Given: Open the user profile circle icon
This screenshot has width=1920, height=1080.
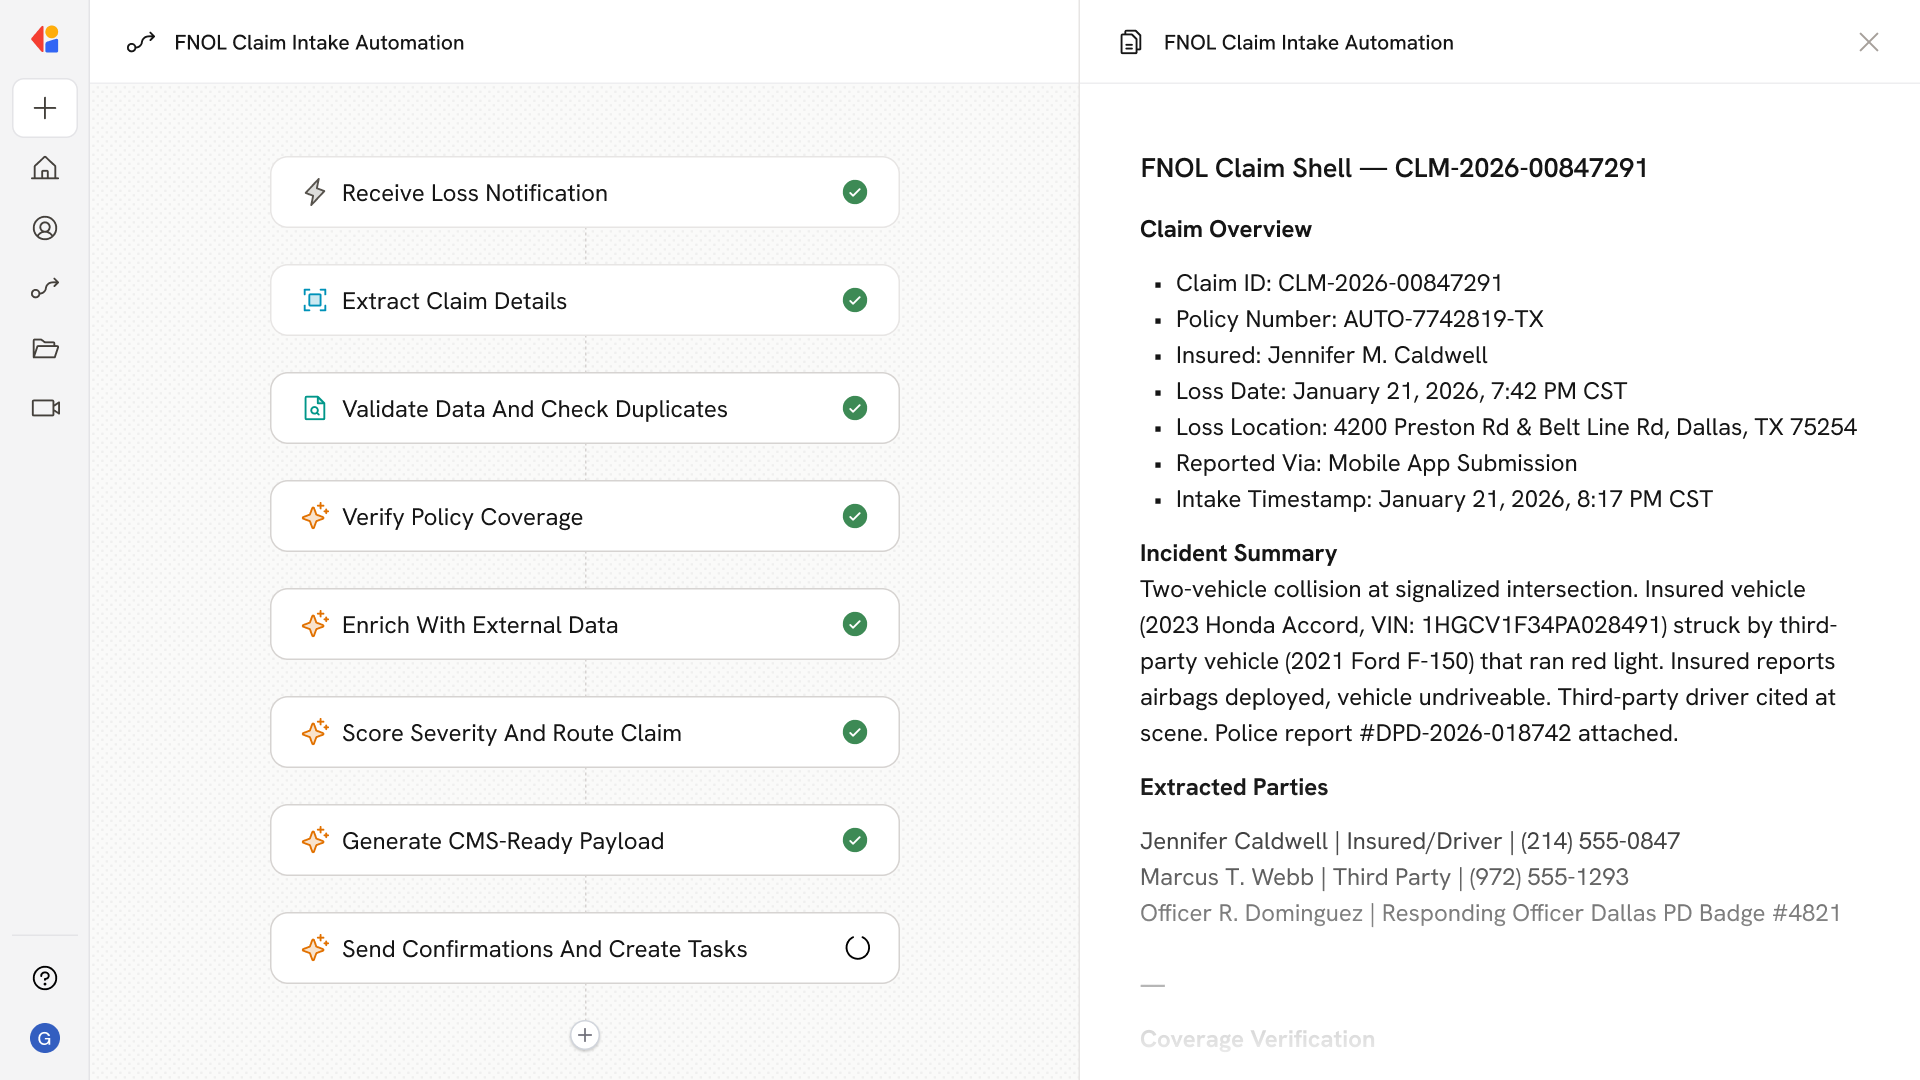Looking at the screenshot, I should point(45,228).
